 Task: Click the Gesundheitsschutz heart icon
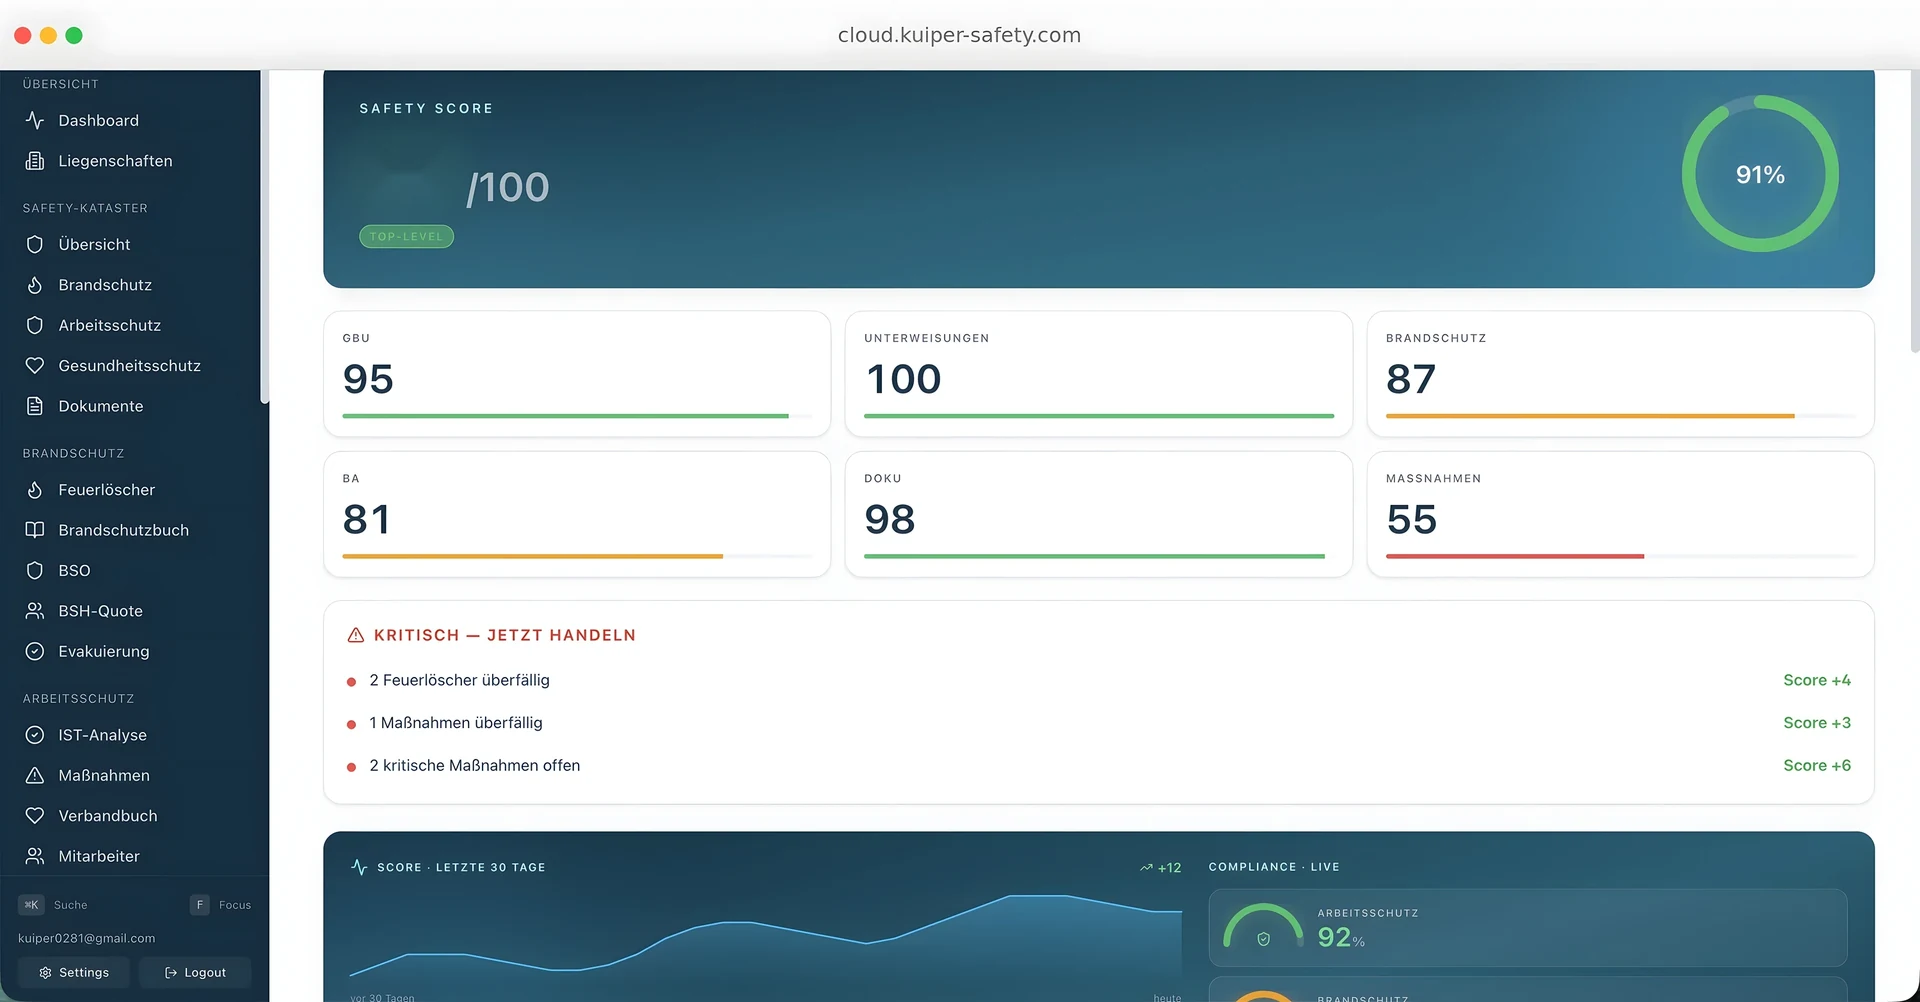pyautogui.click(x=35, y=366)
